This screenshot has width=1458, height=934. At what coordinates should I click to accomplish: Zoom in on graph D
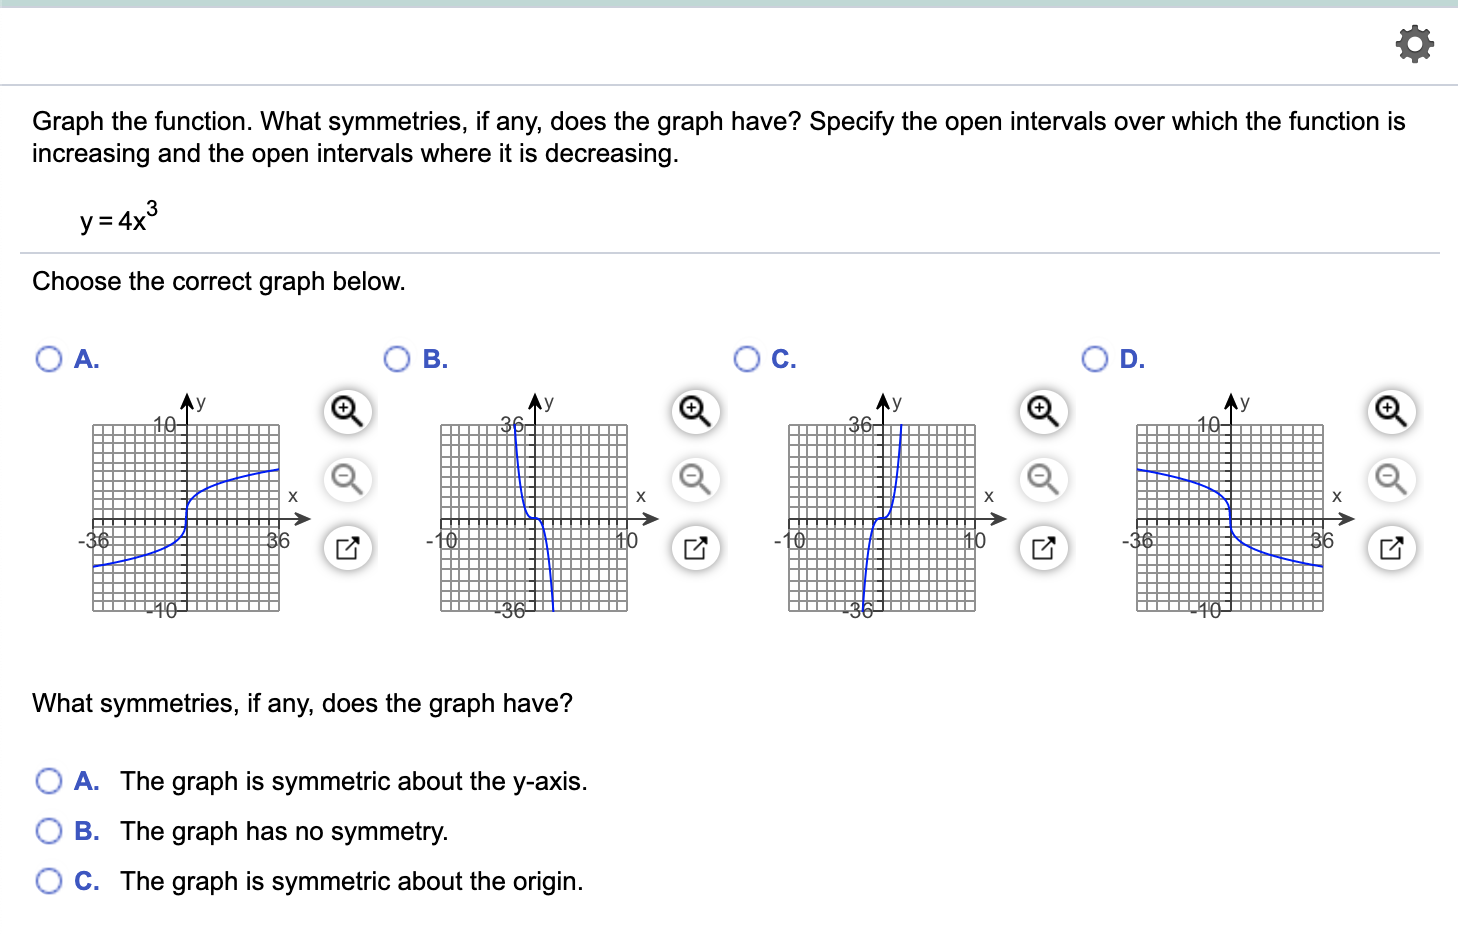pyautogui.click(x=1389, y=409)
